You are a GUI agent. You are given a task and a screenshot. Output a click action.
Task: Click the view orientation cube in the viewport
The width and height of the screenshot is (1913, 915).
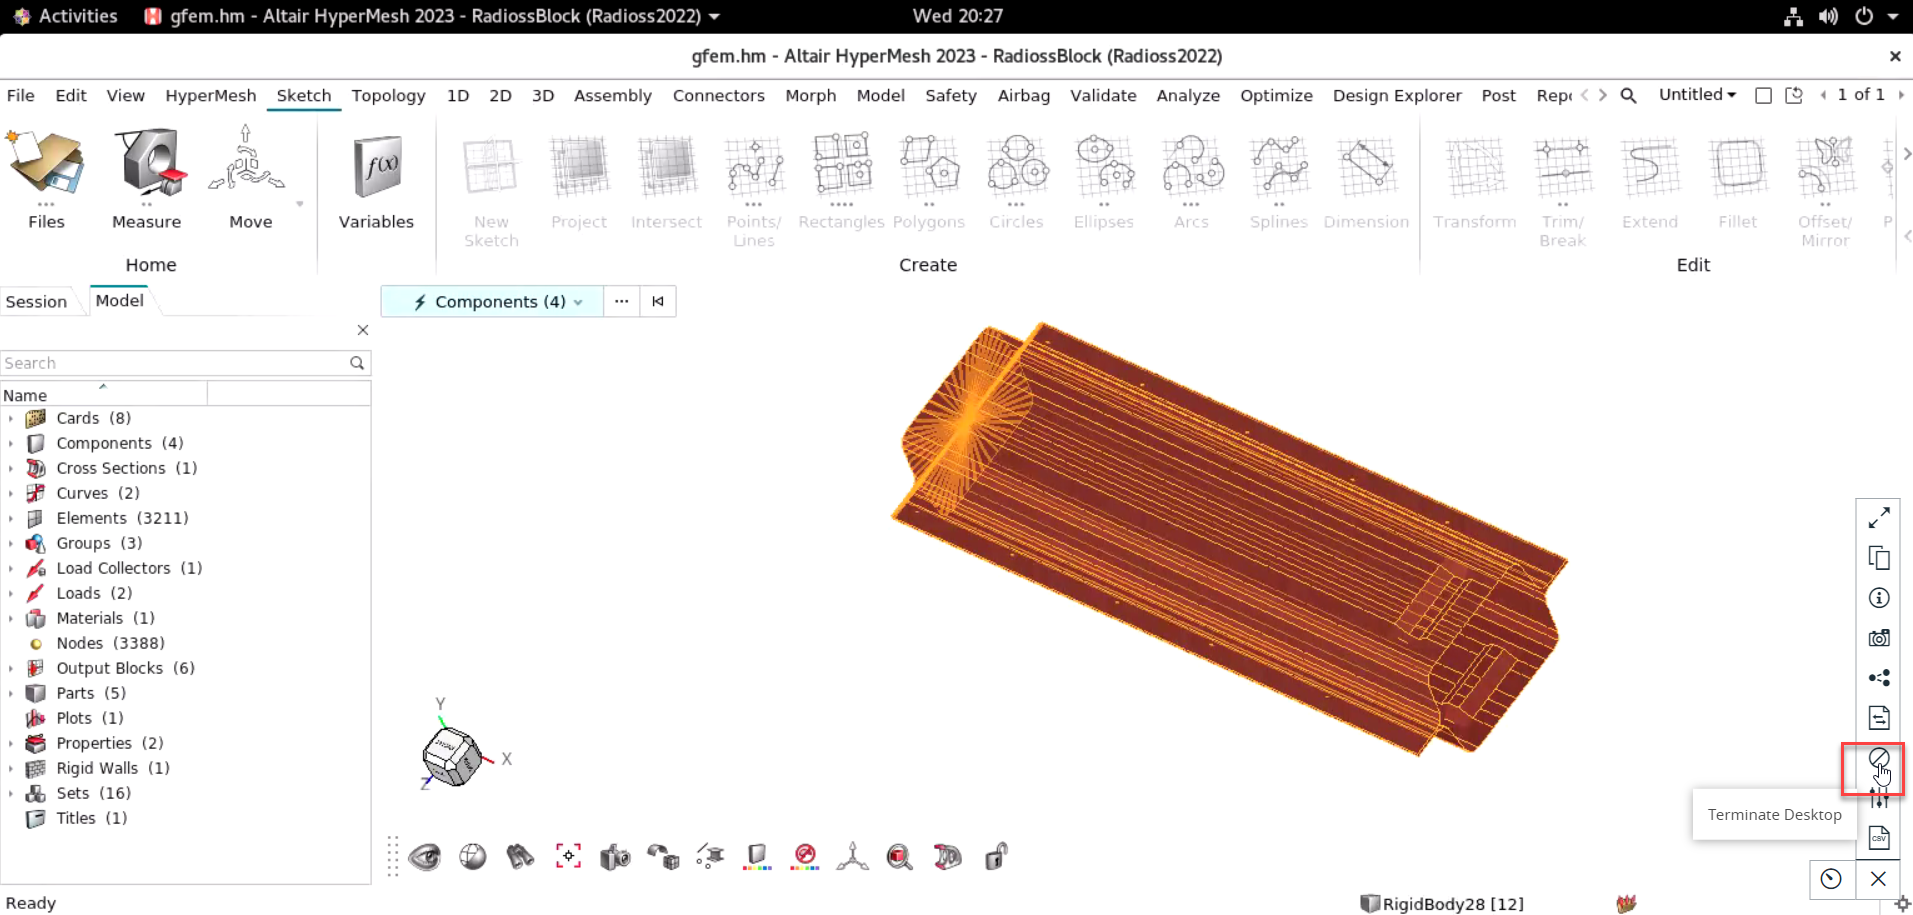click(452, 755)
